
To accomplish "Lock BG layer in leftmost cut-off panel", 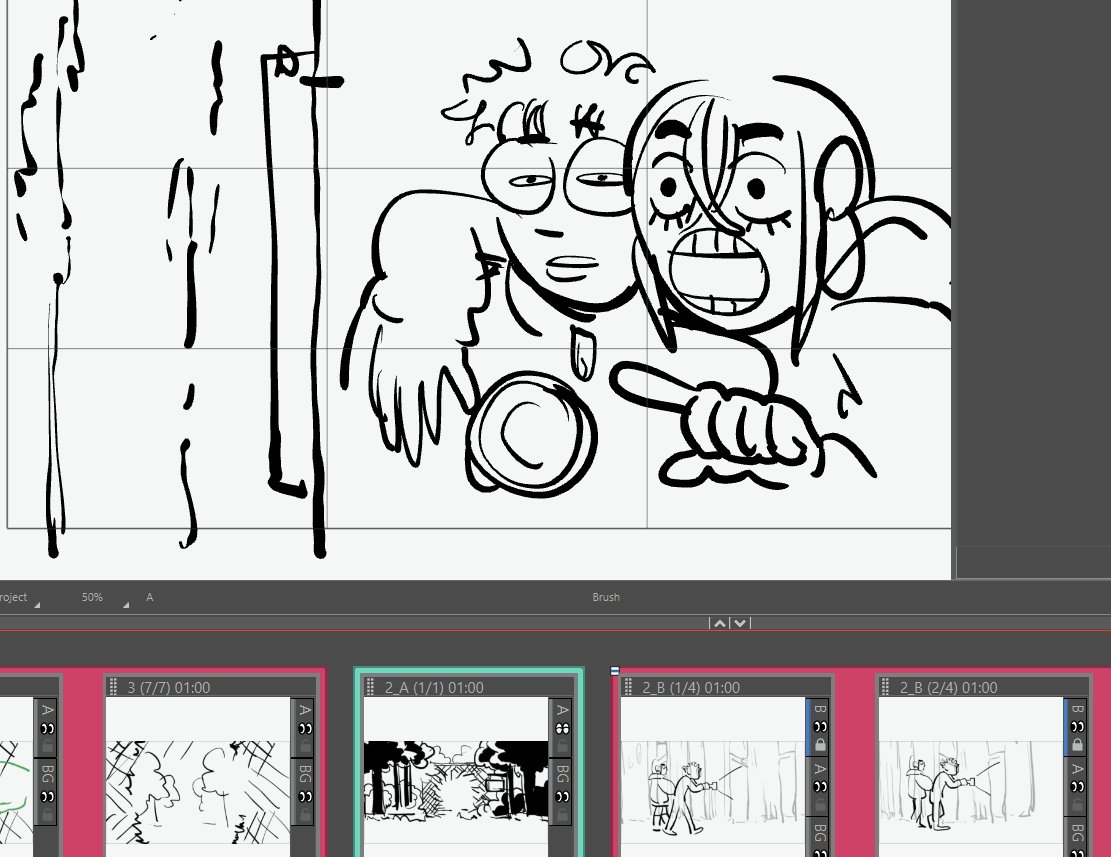I will coord(47,815).
